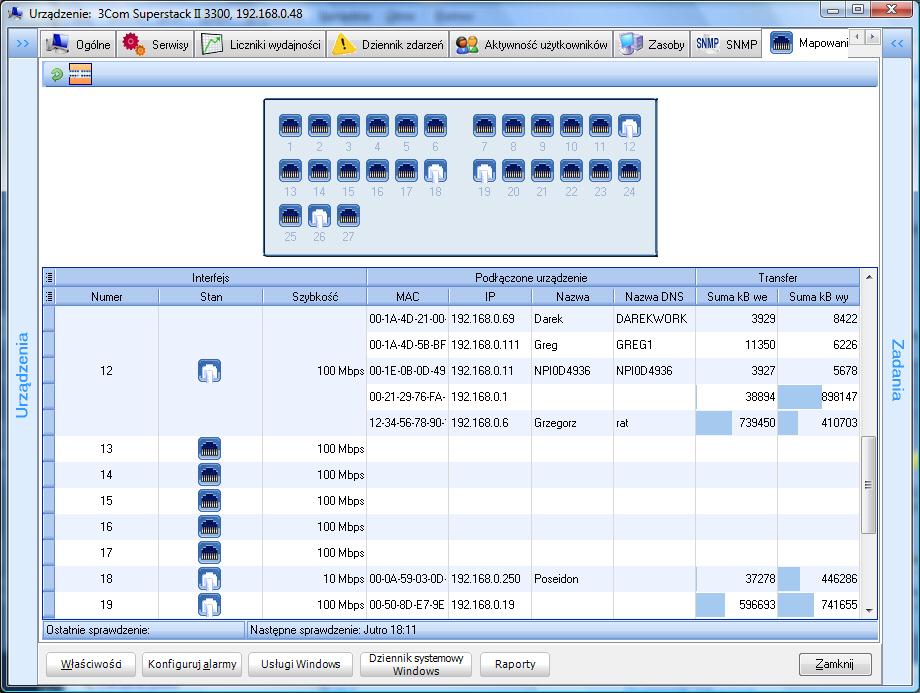Select connected port 18 in switch diagram
The height and width of the screenshot is (693, 920).
(x=435, y=171)
